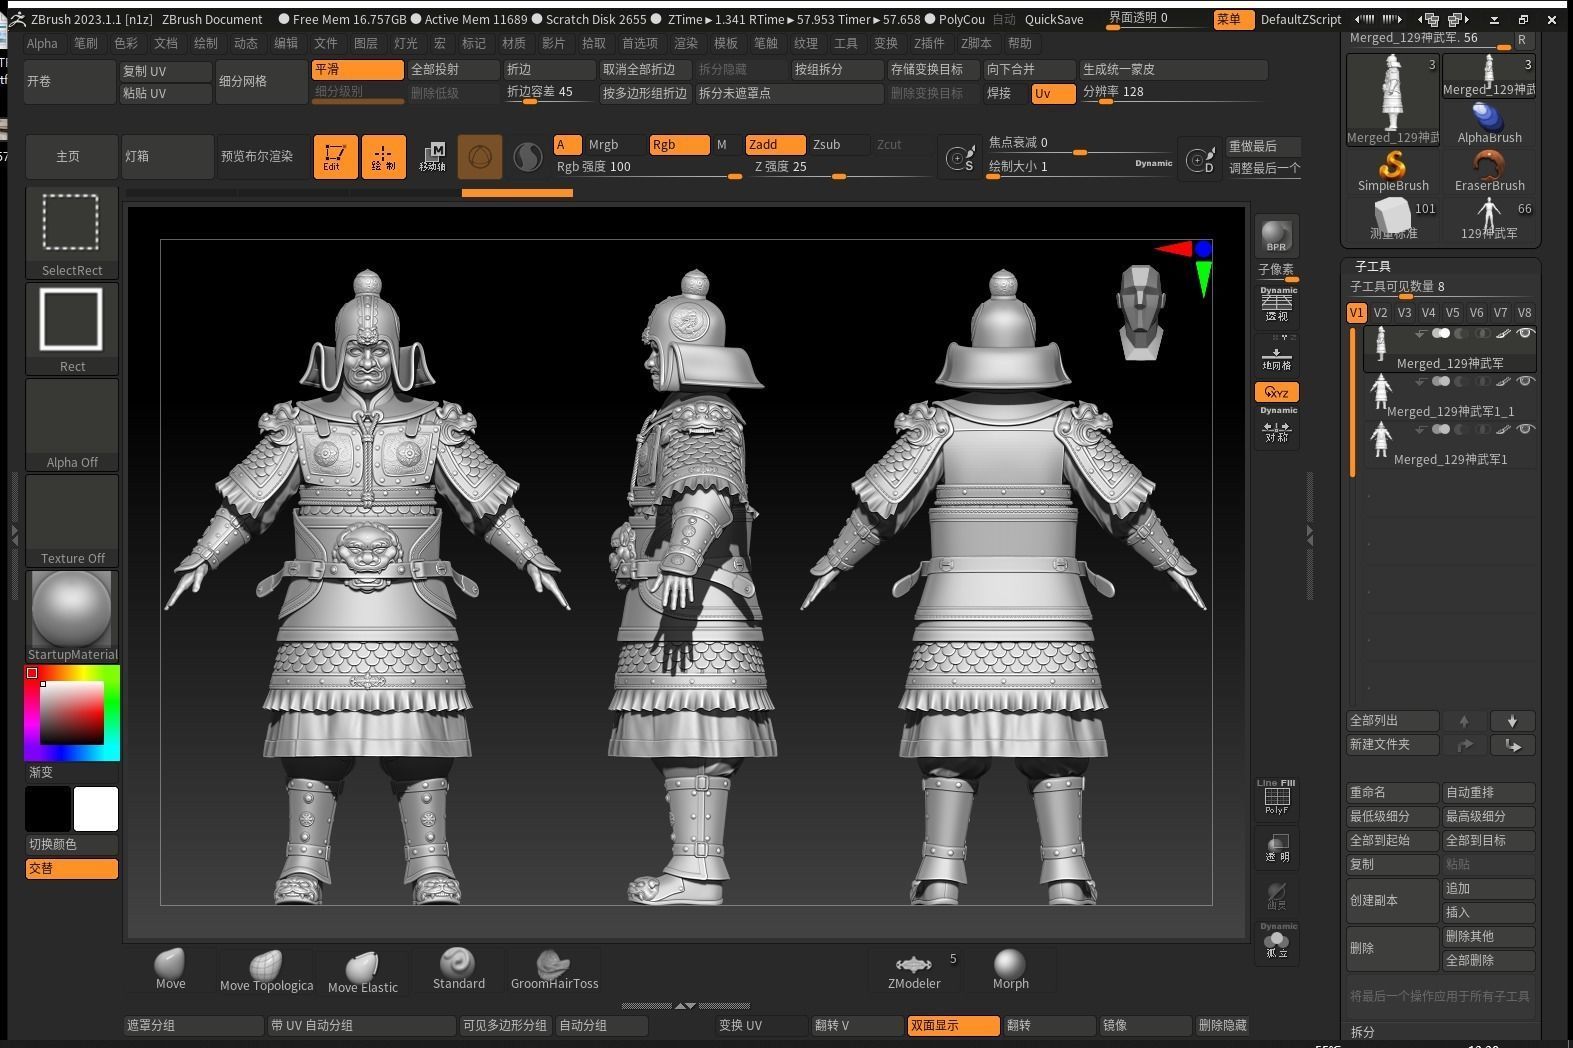Open the 帮助 help menu

[x=1020, y=43]
